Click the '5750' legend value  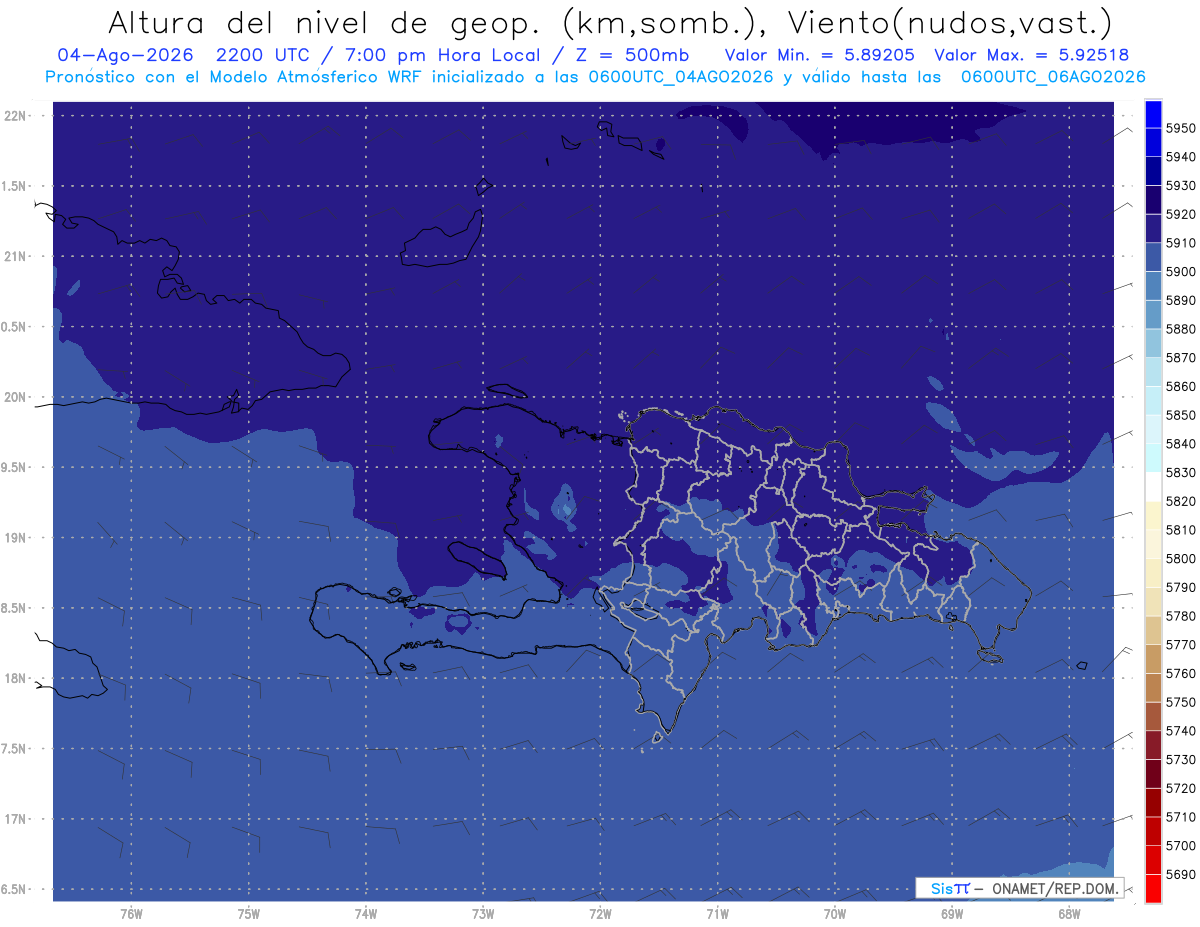[1181, 702]
